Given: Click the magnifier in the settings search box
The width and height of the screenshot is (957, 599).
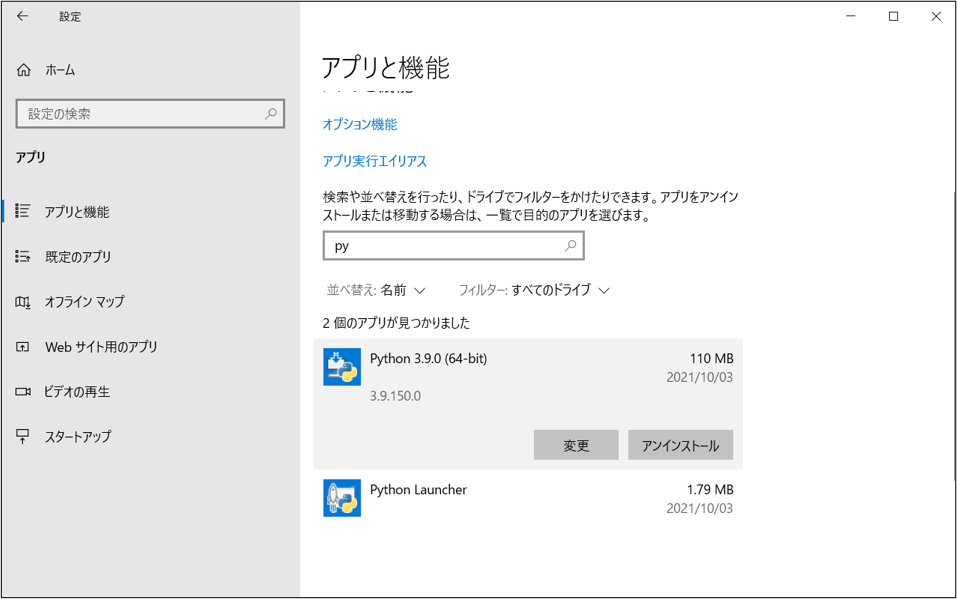Looking at the screenshot, I should [x=271, y=114].
